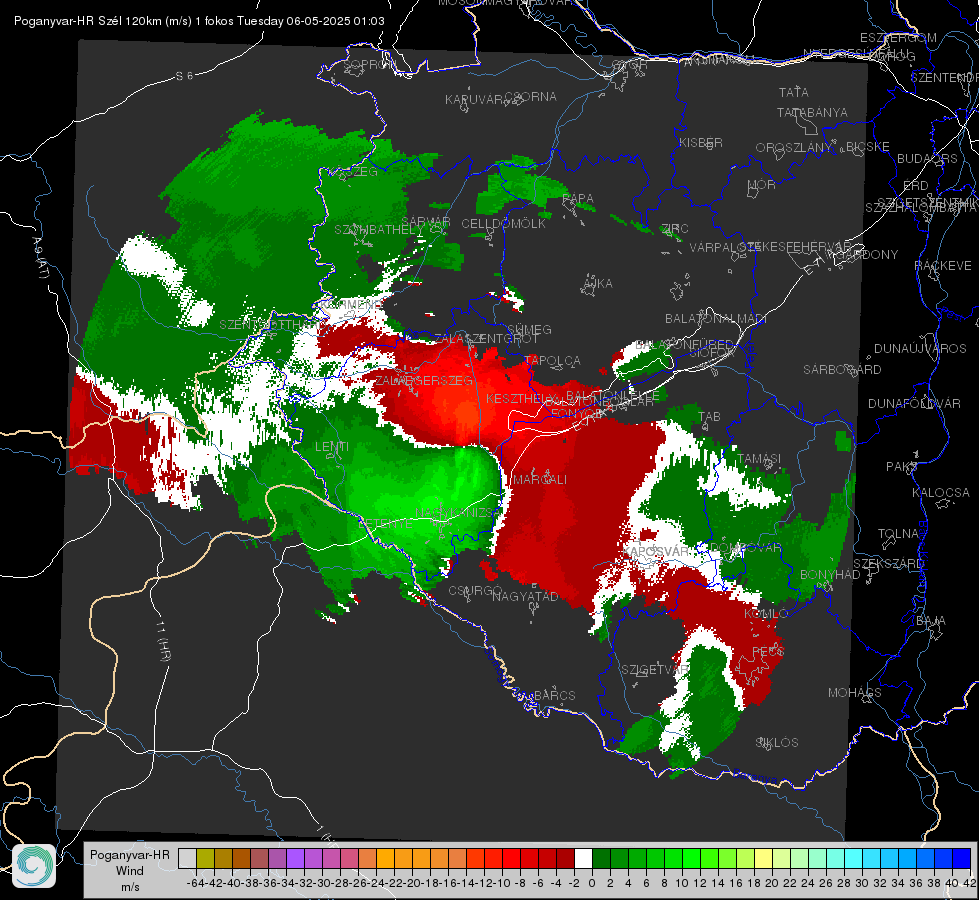Click the RACKEVE city label

point(943,266)
